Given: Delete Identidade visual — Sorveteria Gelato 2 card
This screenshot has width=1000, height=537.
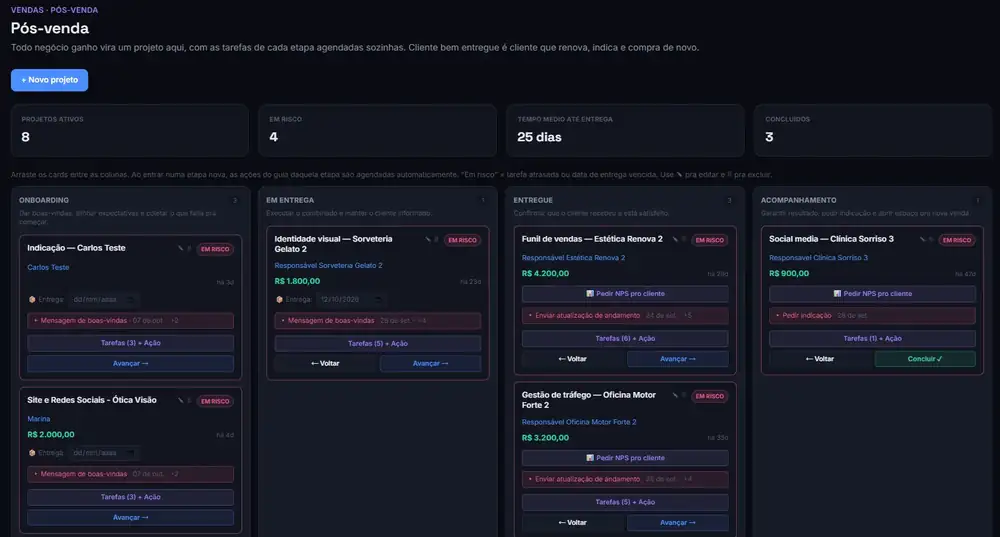Looking at the screenshot, I should 436,240.
